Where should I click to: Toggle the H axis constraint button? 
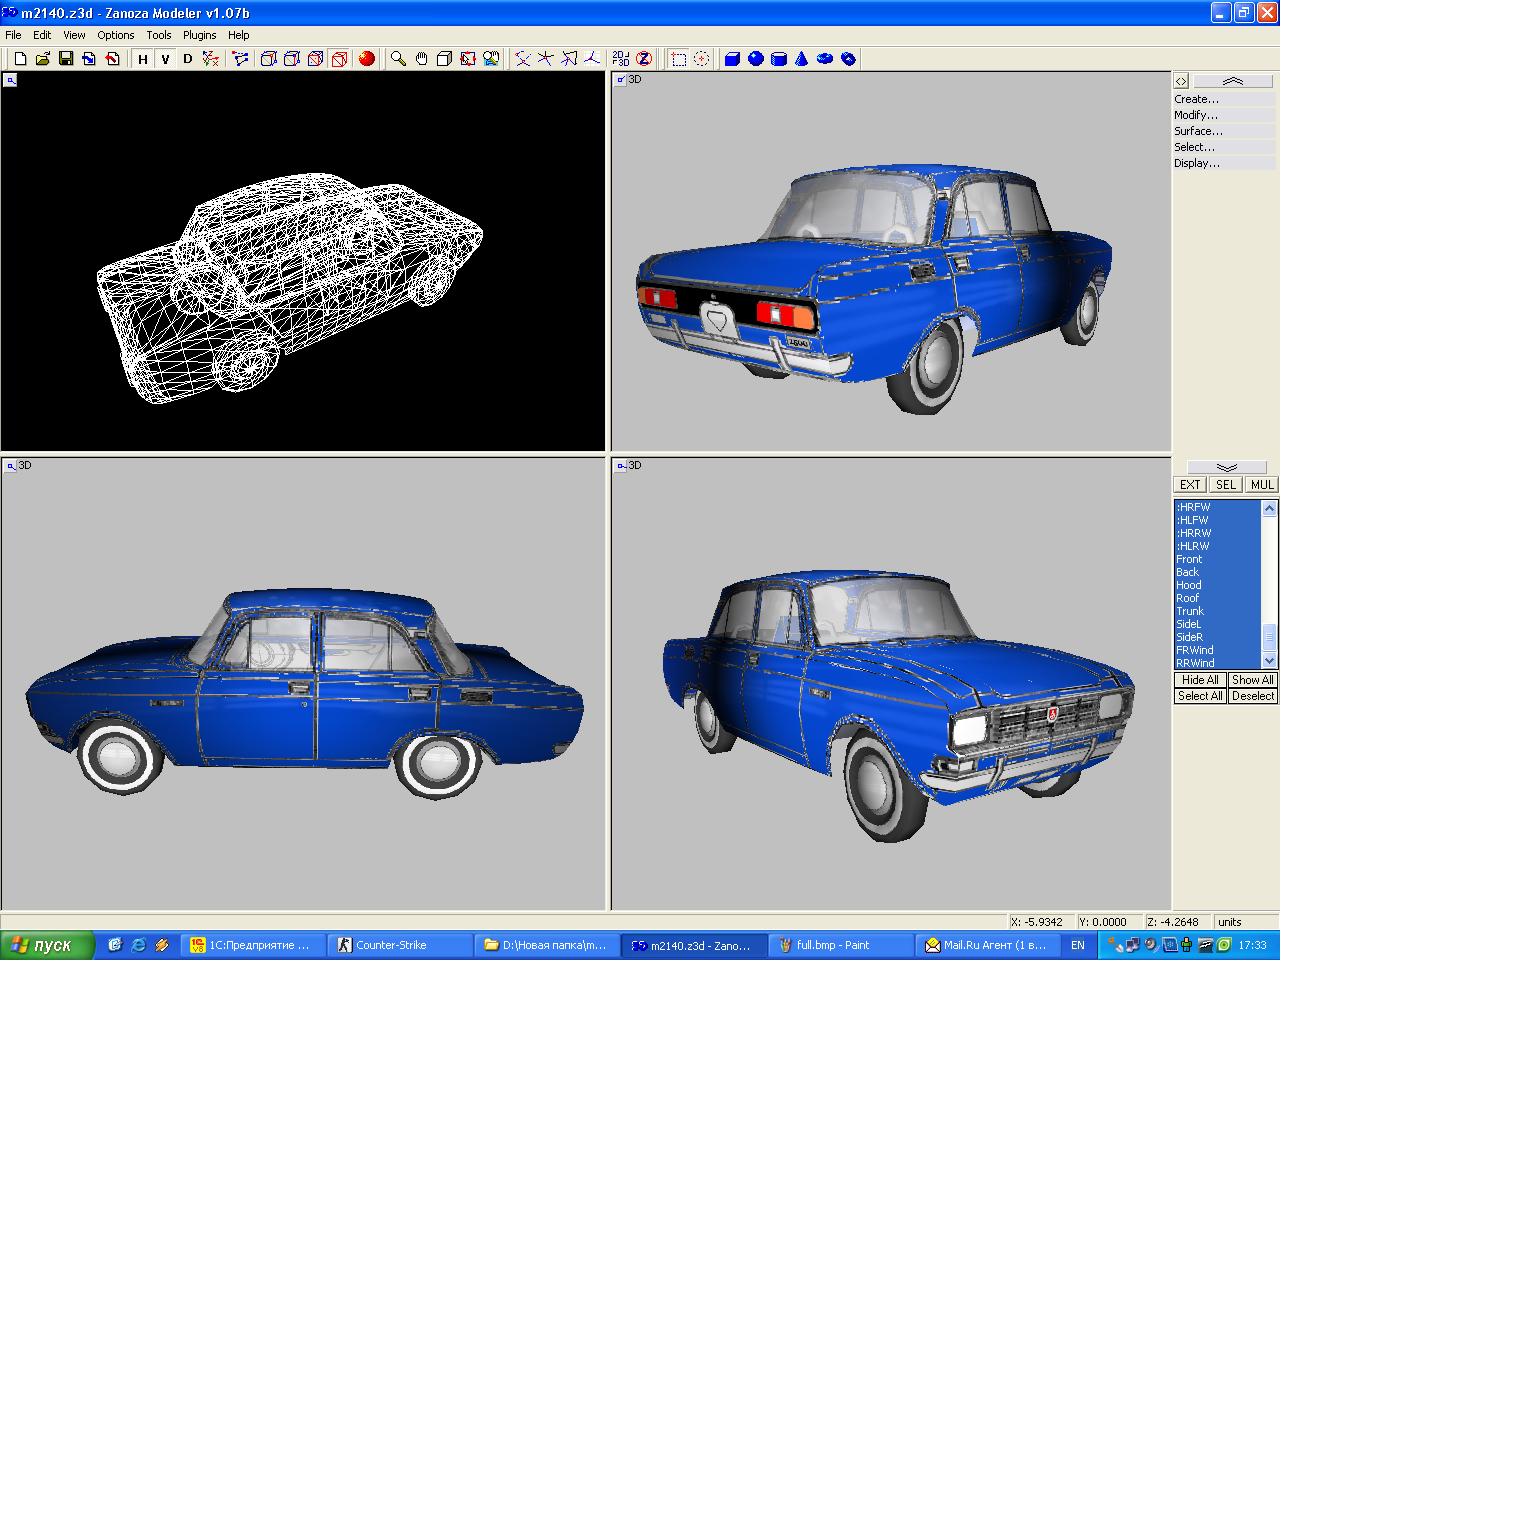(143, 59)
